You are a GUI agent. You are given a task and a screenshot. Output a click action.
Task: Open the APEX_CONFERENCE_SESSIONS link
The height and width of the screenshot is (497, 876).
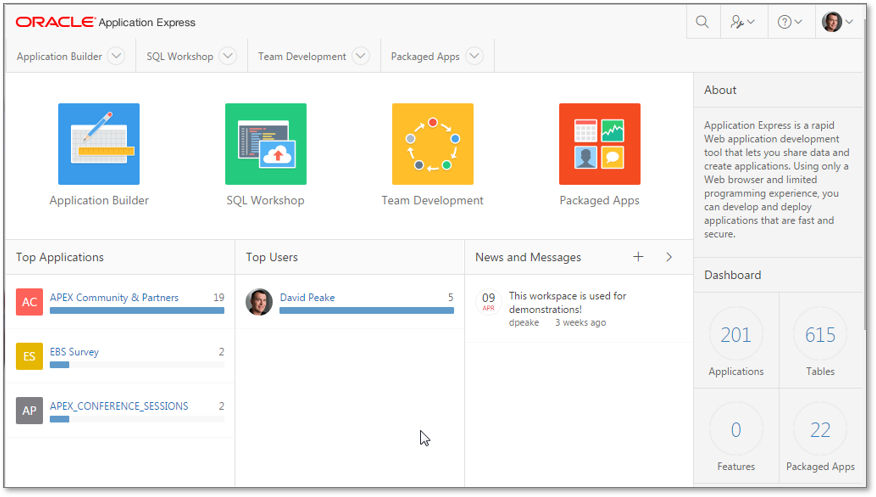point(119,406)
